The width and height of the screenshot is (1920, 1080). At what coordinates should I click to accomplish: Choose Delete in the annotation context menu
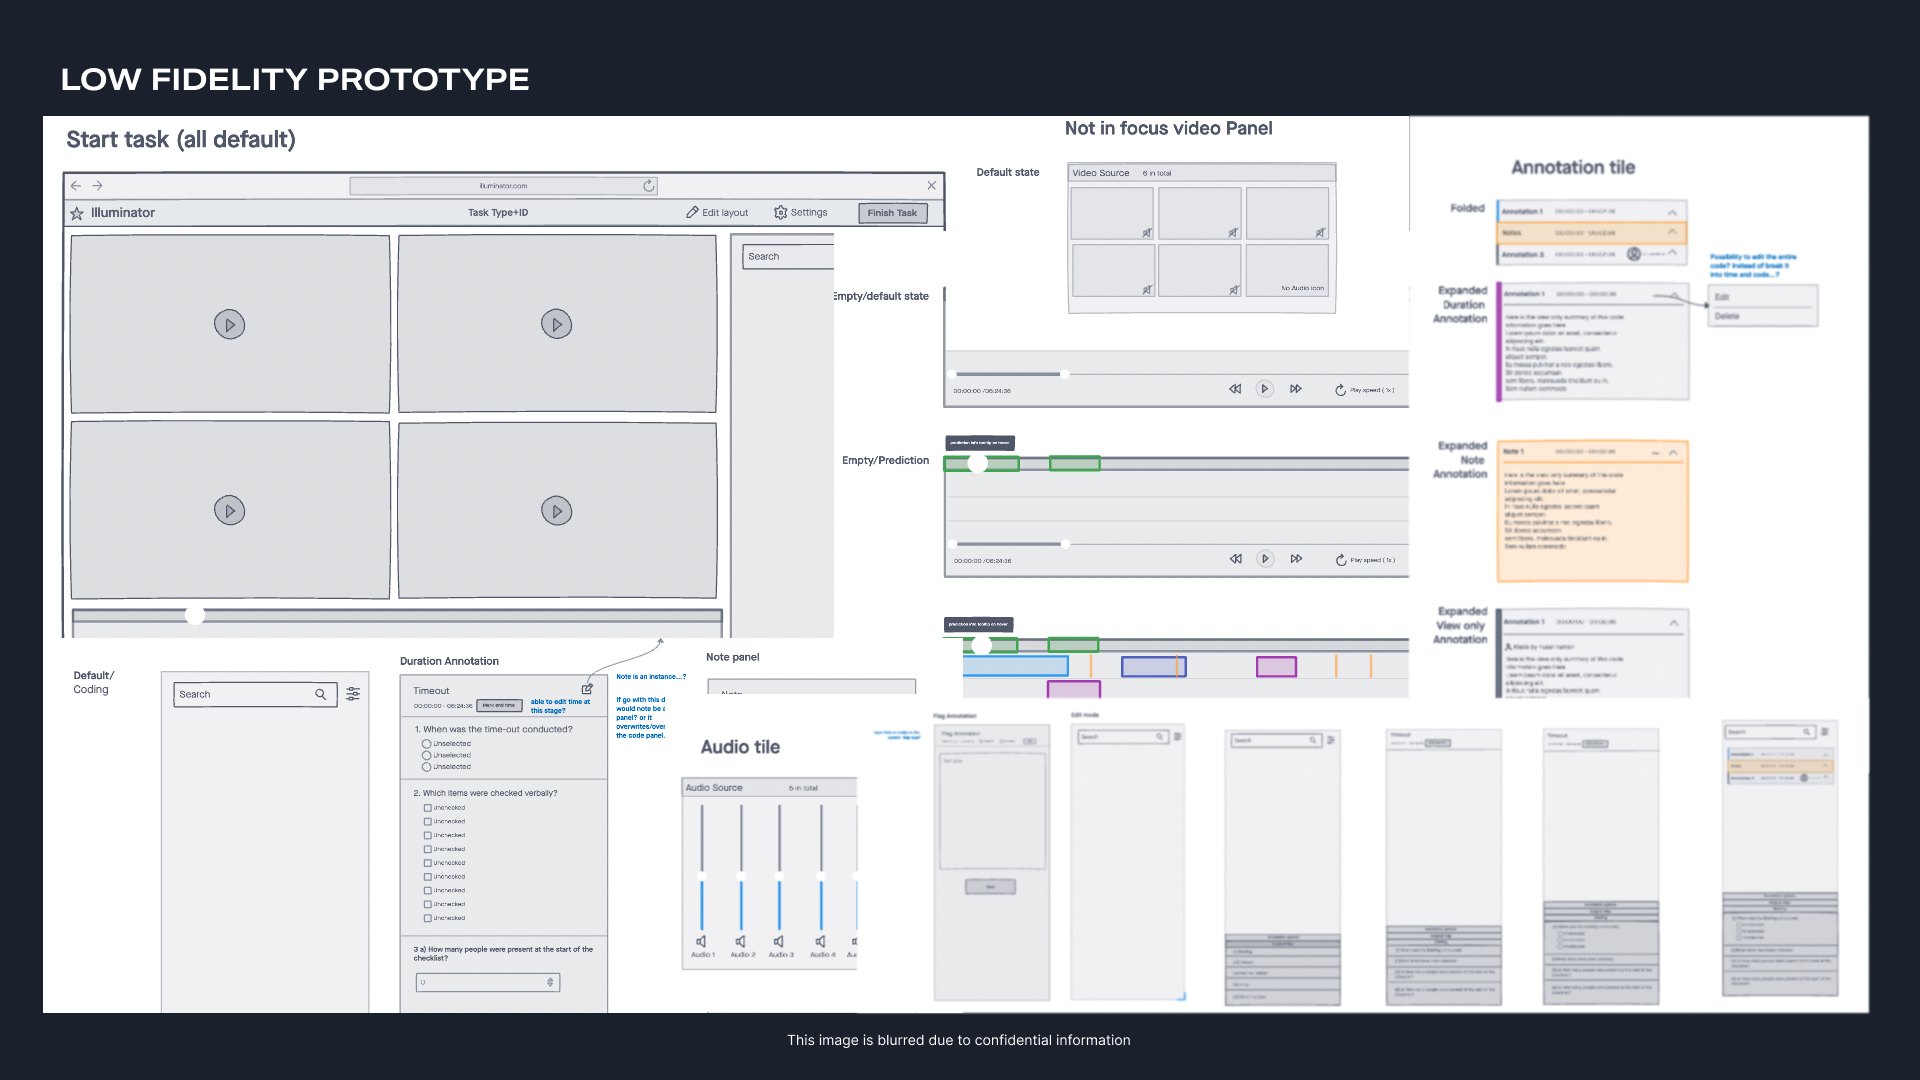click(x=1727, y=316)
